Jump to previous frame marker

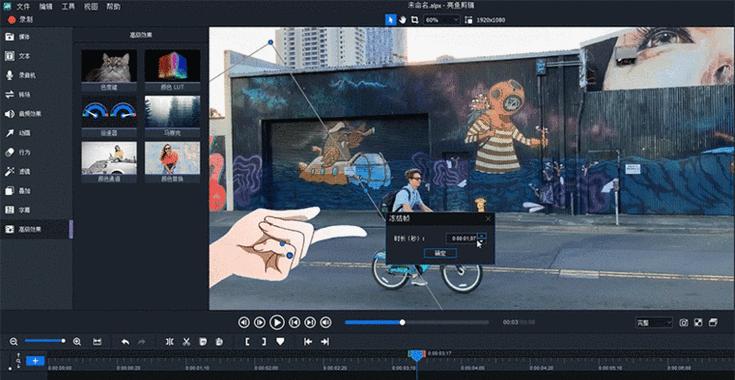coord(294,322)
